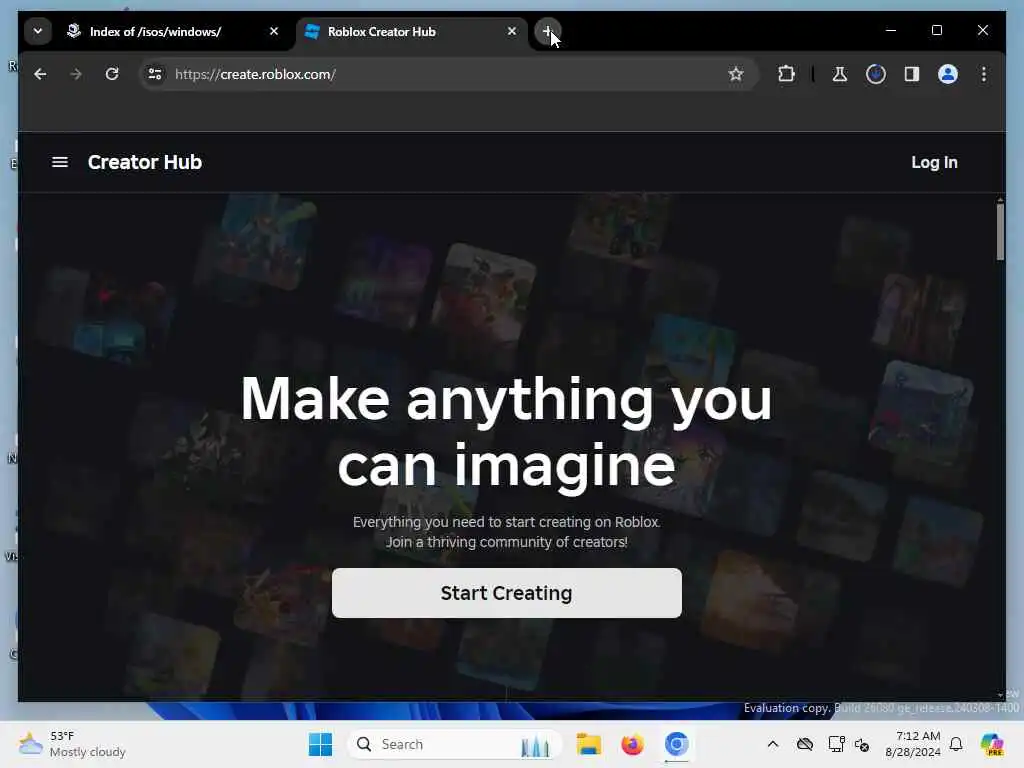Open Chrome Labs flask icon
This screenshot has height=768, width=1024.
tap(840, 74)
